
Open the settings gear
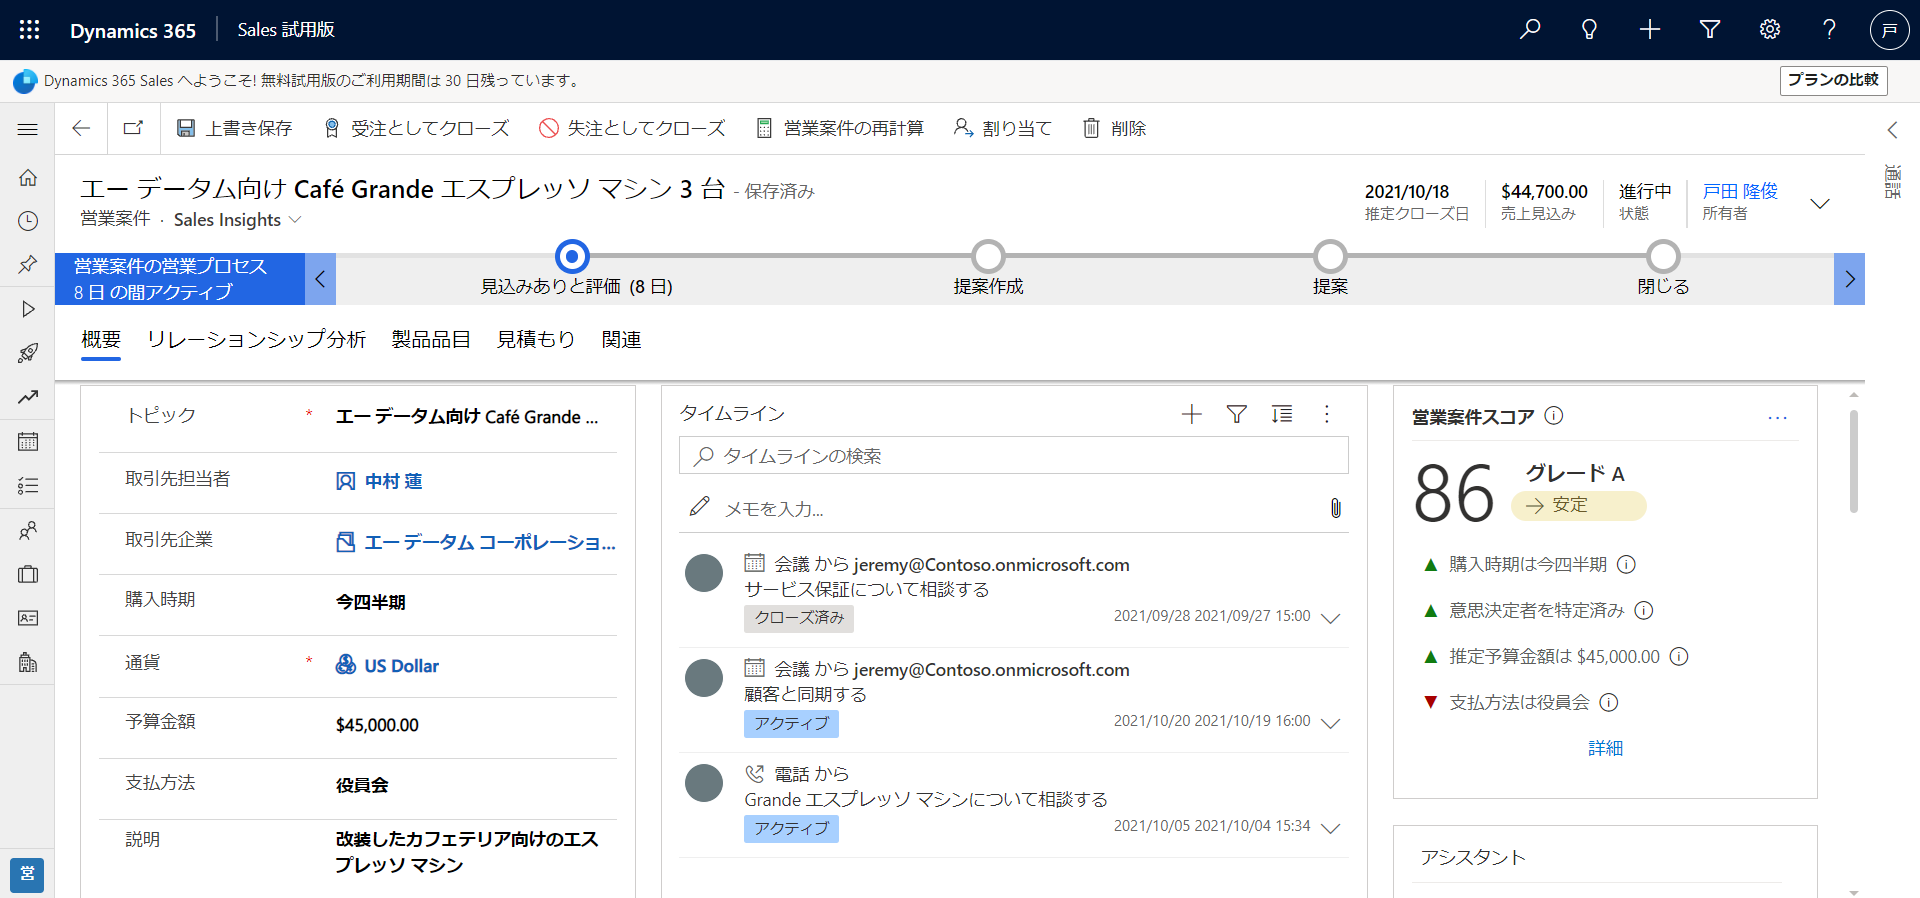click(x=1770, y=30)
